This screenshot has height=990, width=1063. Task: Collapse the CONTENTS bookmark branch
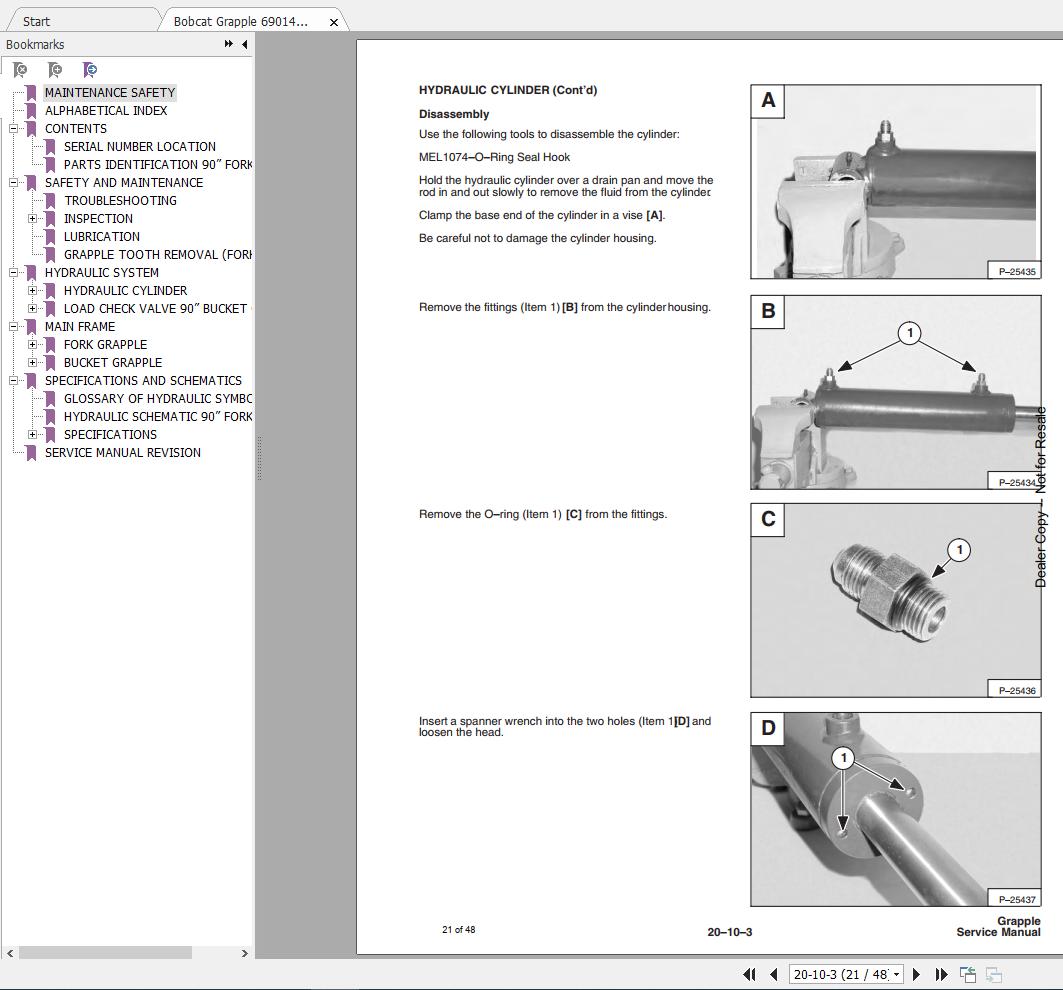click(13, 128)
